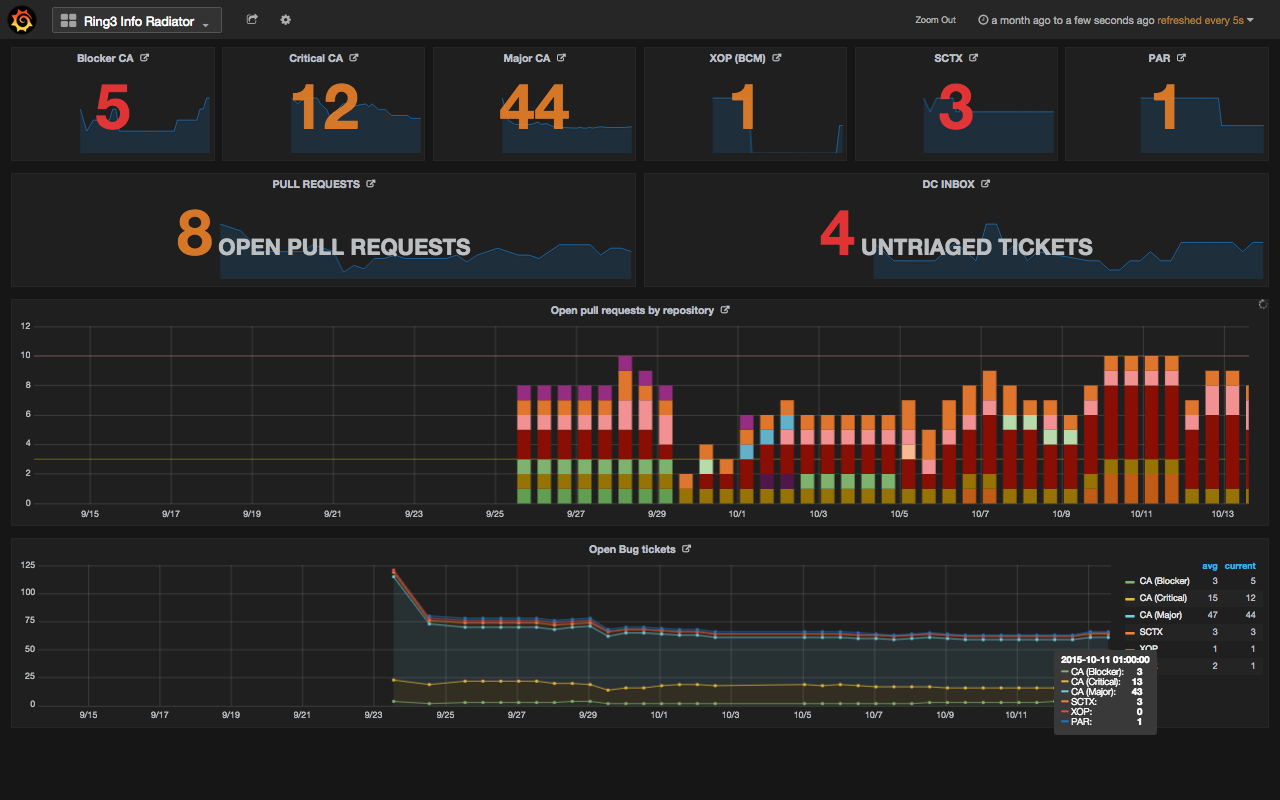Image resolution: width=1280 pixels, height=800 pixels.
Task: Click the panel loading spinner
Action: click(1262, 304)
